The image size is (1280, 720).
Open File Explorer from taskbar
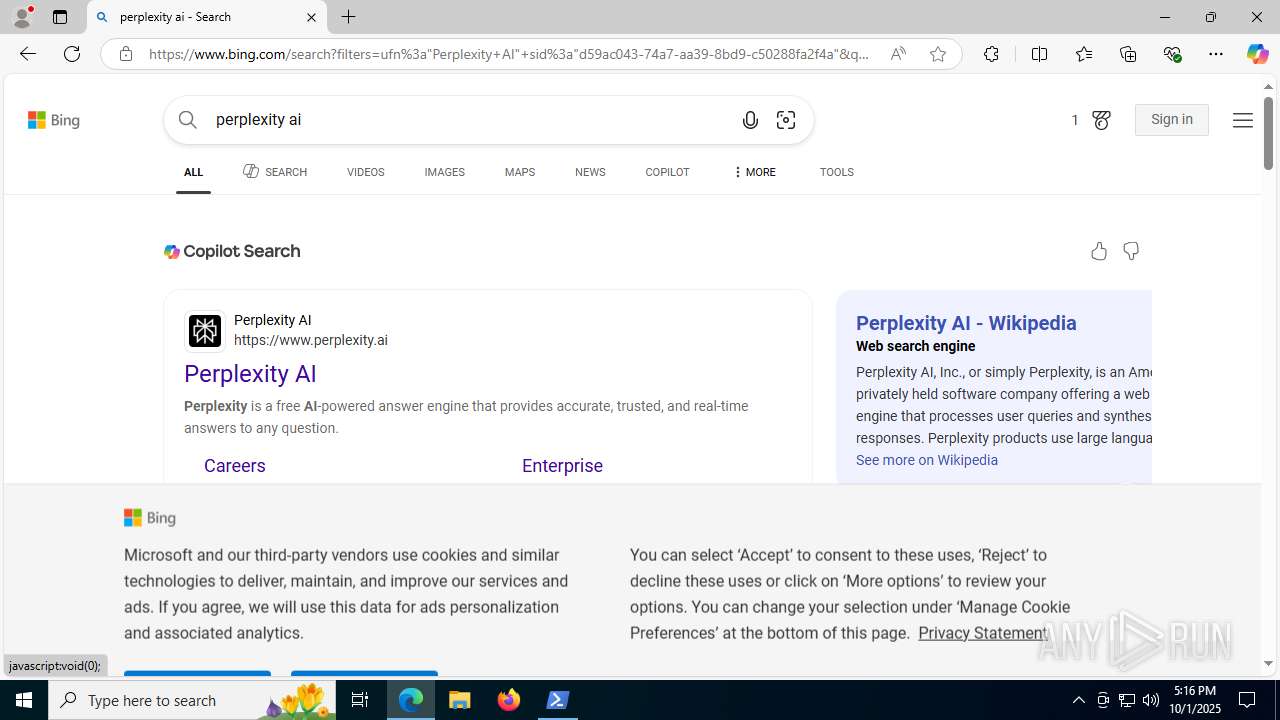point(460,700)
